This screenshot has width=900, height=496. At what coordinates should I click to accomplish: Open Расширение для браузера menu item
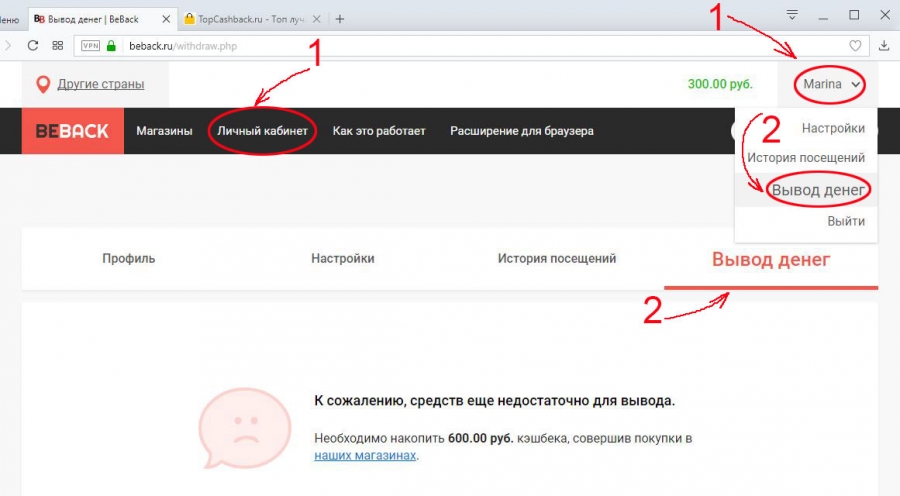click(x=522, y=131)
